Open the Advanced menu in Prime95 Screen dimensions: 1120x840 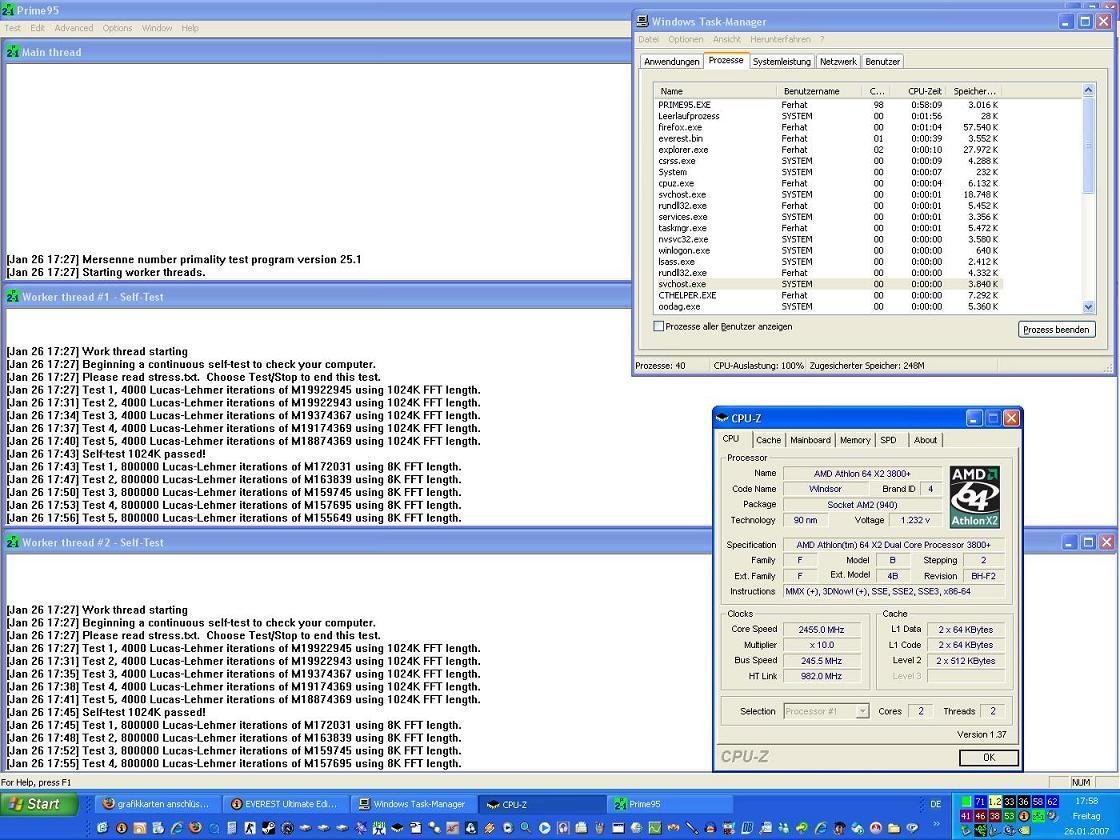74,28
